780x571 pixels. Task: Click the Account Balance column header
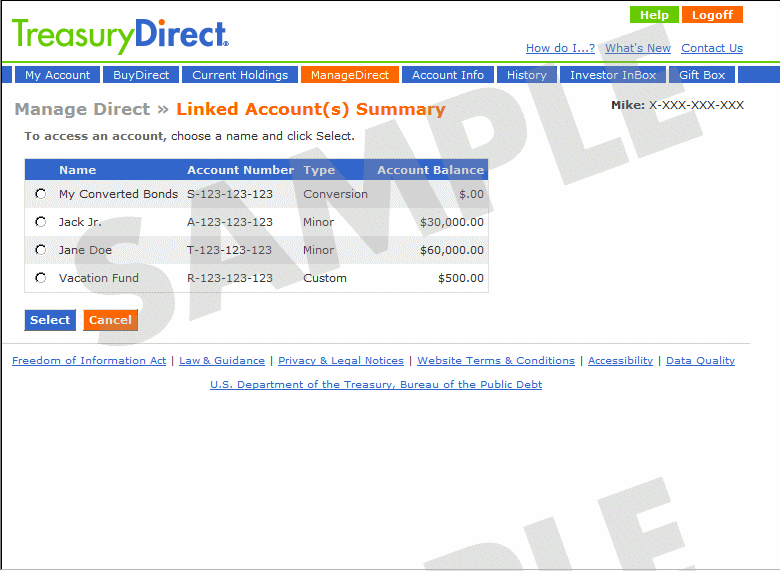point(430,170)
